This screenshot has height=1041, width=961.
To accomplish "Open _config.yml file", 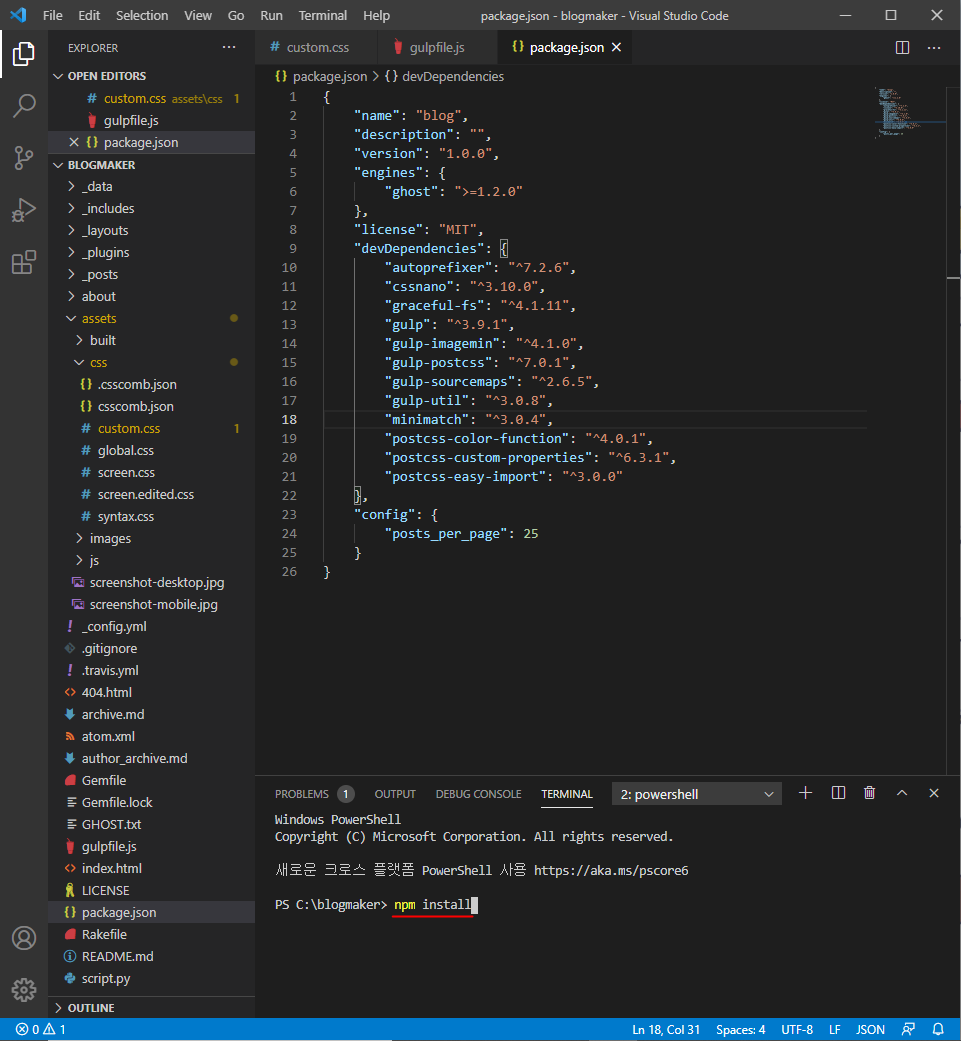I will coord(114,626).
